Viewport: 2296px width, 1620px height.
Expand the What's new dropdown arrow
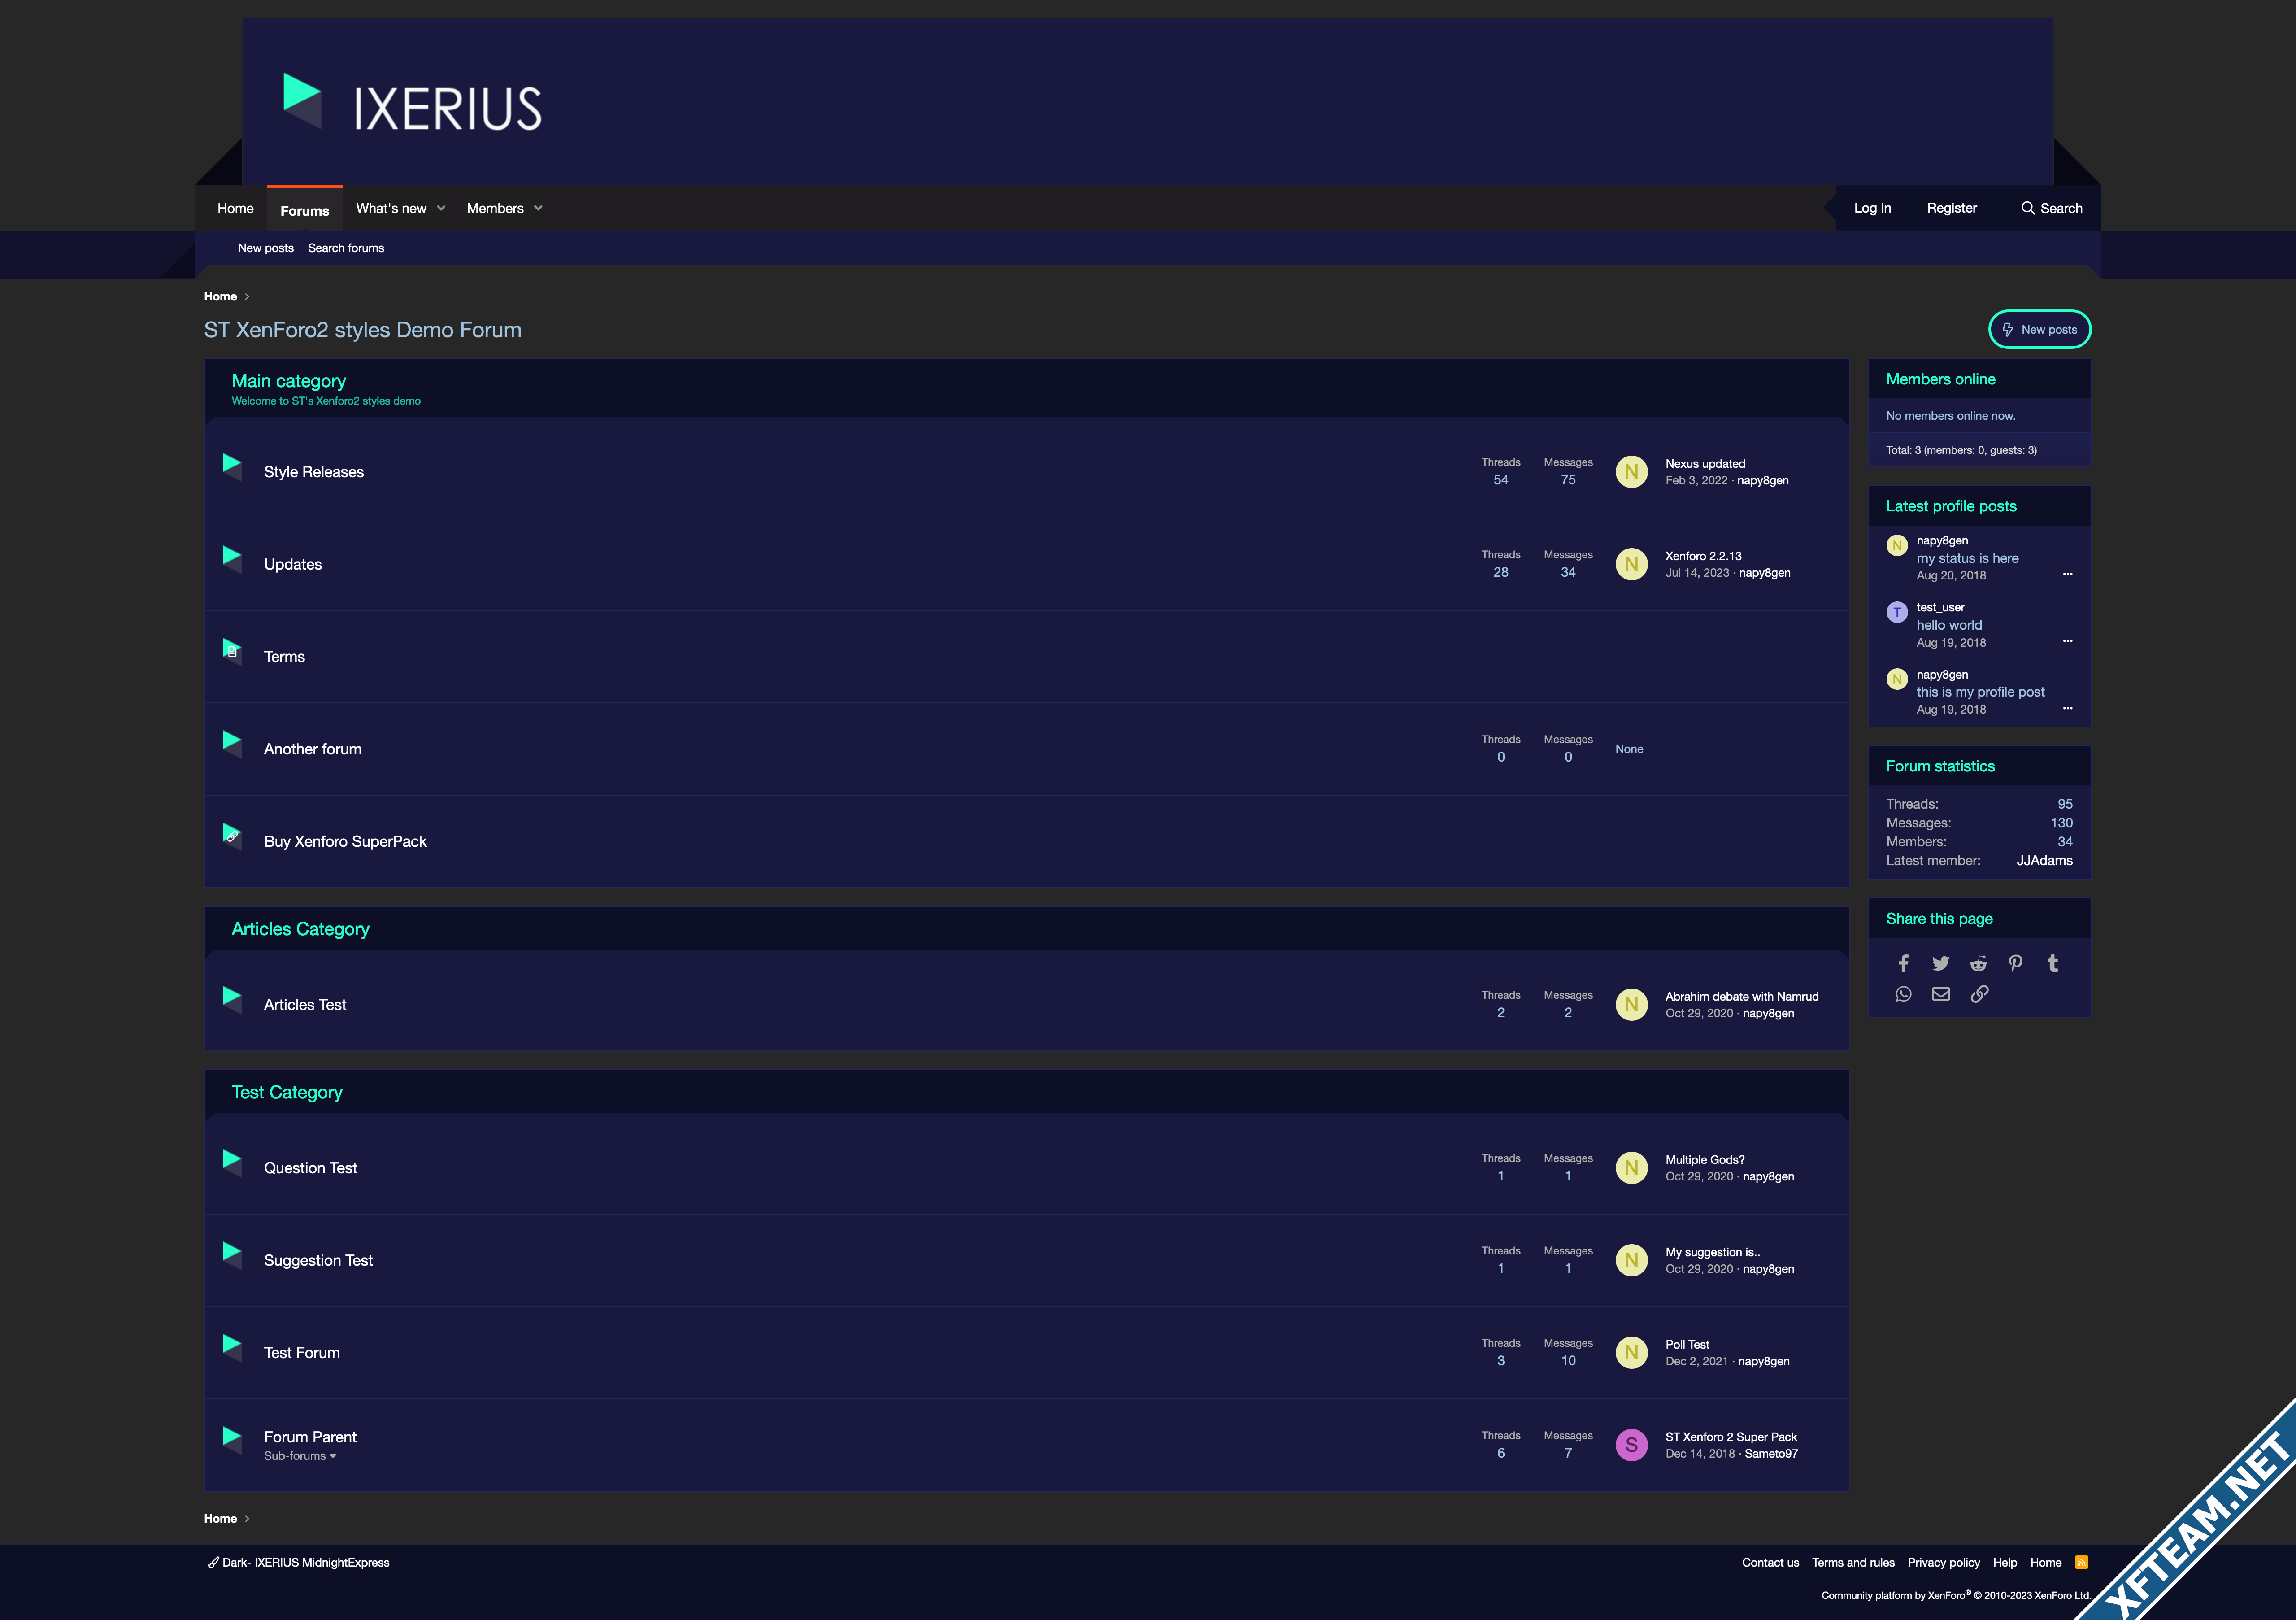(x=441, y=208)
